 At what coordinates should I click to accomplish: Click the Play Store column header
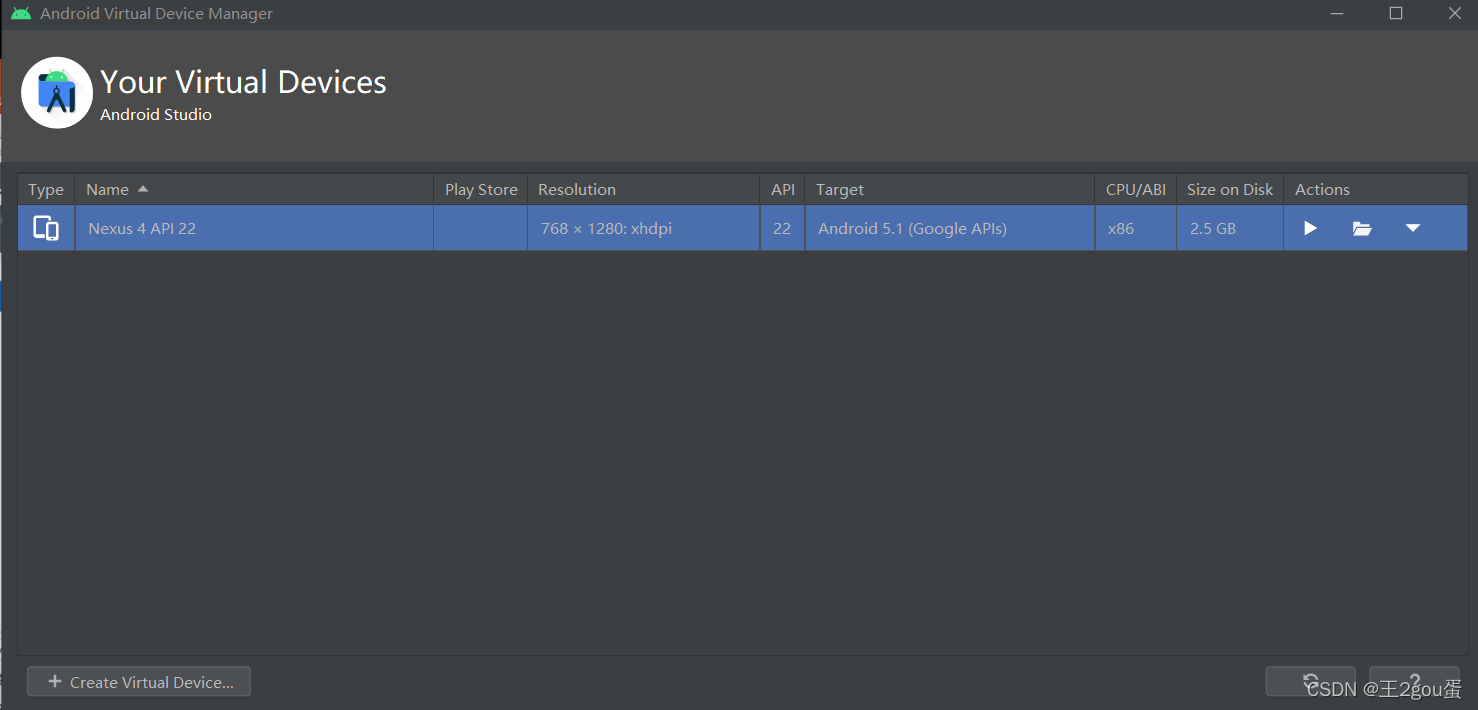[481, 189]
